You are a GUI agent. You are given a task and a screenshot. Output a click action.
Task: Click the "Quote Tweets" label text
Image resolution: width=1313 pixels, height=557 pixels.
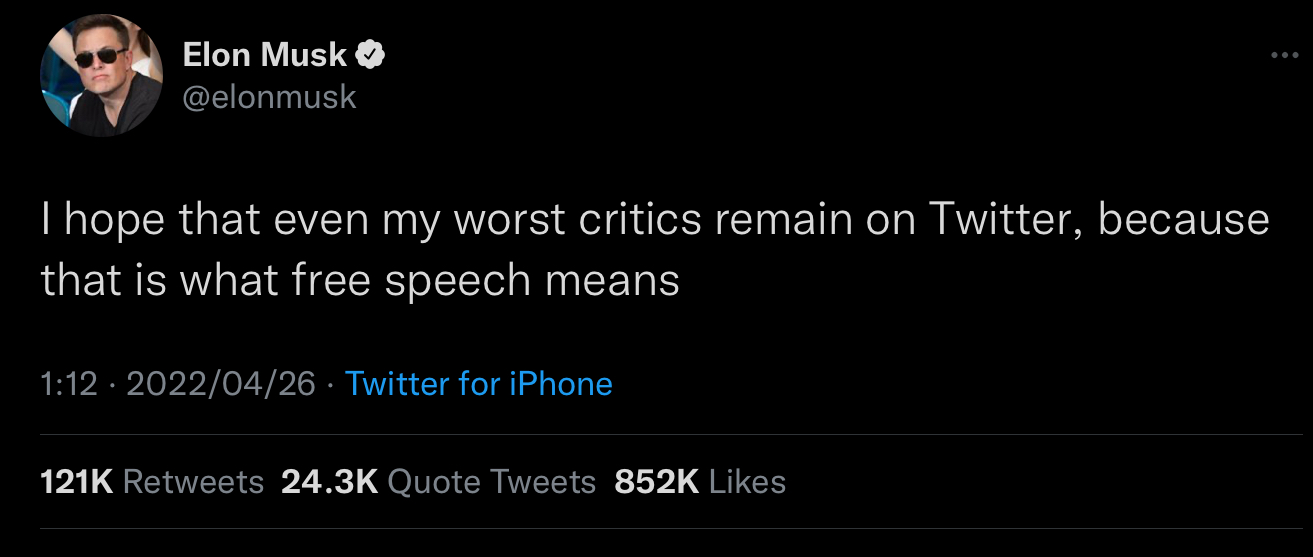(491, 482)
